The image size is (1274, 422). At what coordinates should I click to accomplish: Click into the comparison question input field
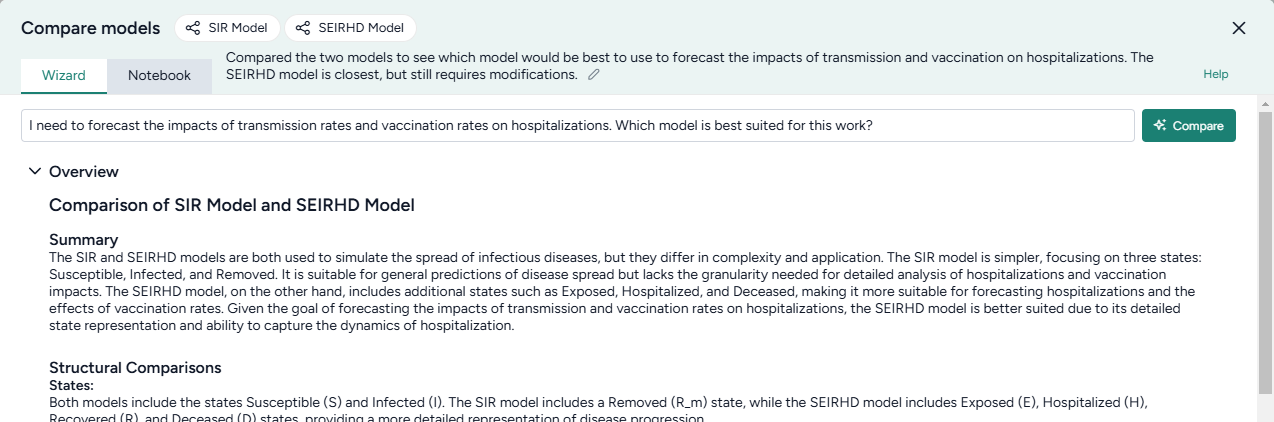tap(578, 126)
